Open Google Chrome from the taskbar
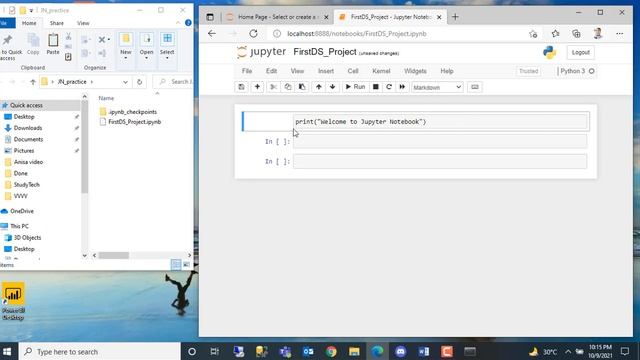This screenshot has height=360, width=640. (x=331, y=351)
